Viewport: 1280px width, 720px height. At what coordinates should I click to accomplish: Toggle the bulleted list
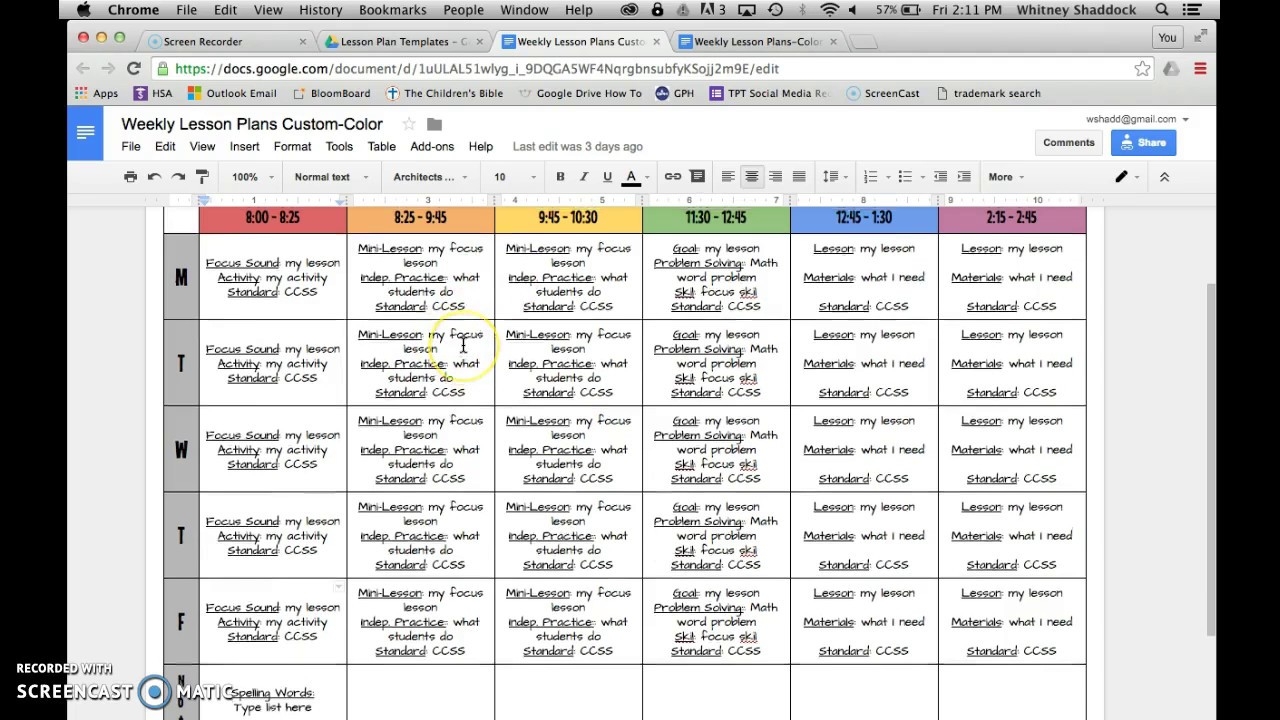[x=905, y=176]
